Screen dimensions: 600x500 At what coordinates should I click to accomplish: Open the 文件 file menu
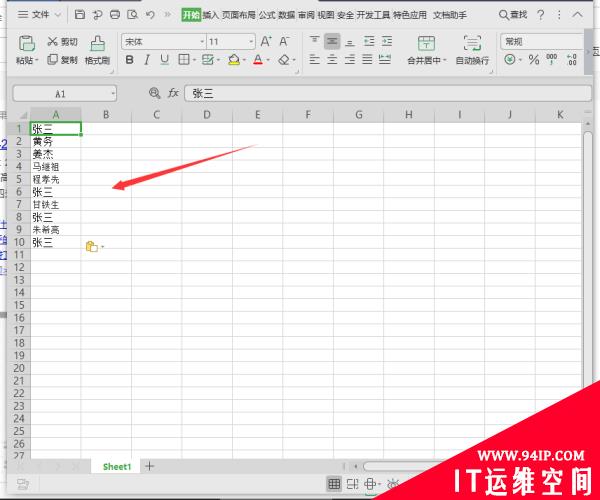(39, 15)
